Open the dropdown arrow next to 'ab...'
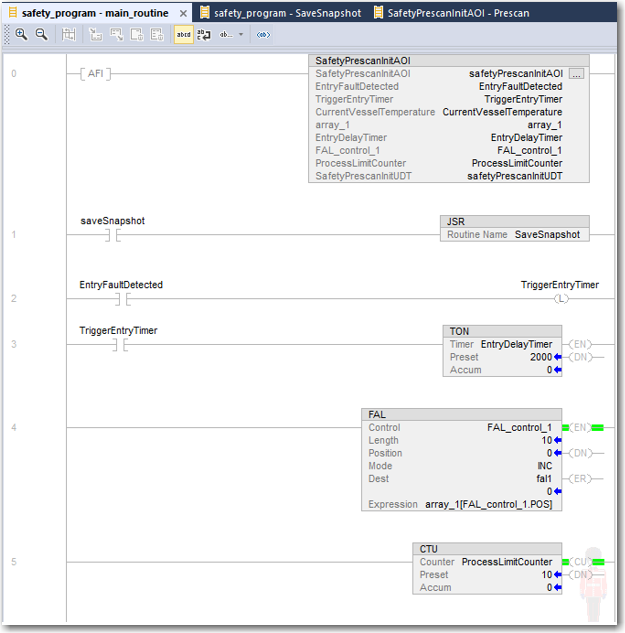 tap(241, 35)
